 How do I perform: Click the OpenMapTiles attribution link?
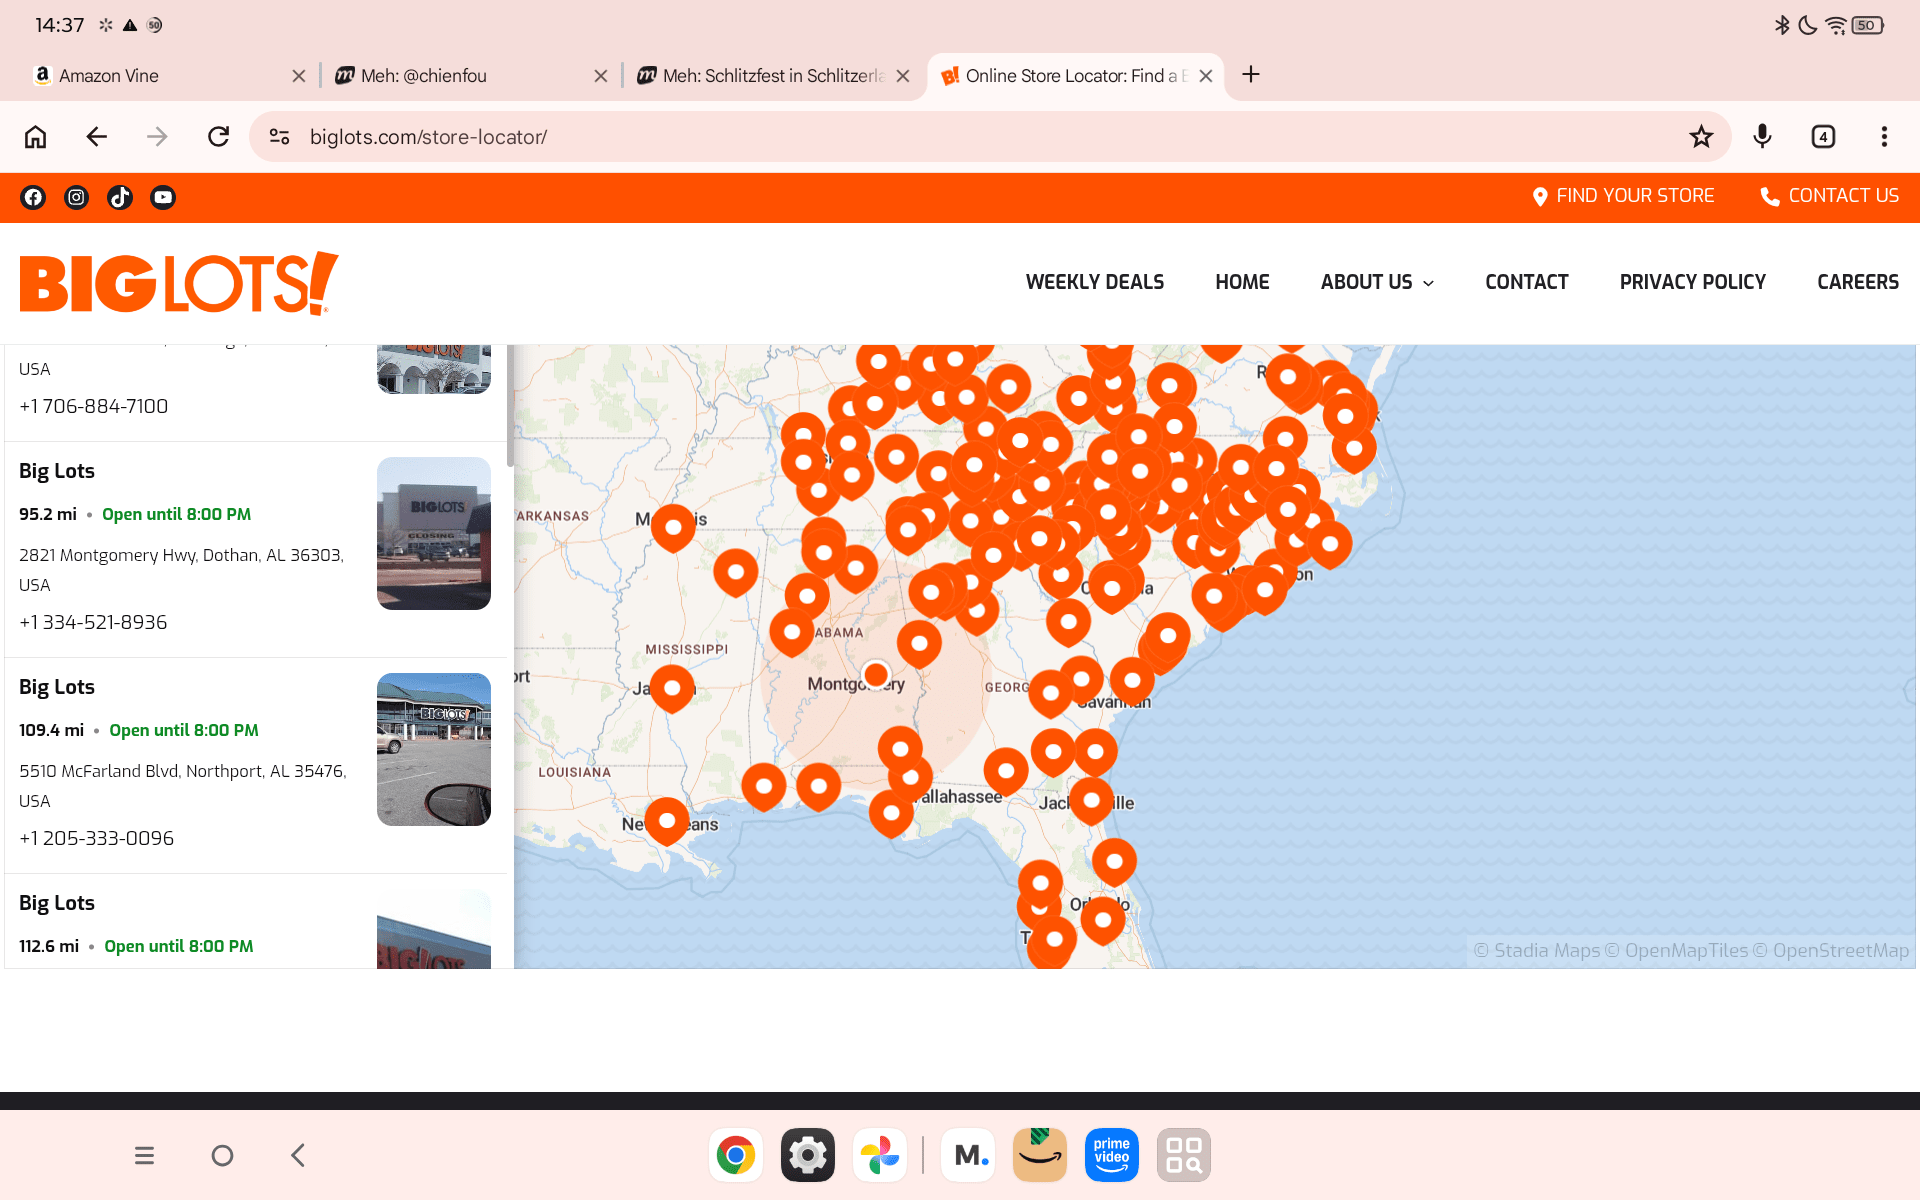[1677, 951]
